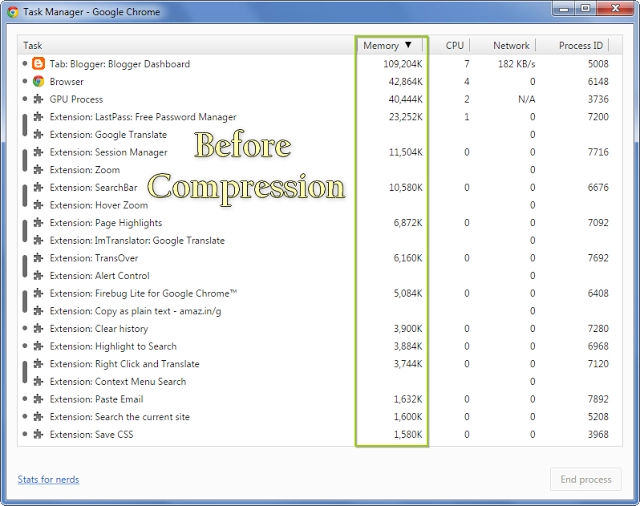Select Extension: Search the current site row
640x506 pixels.
pyautogui.click(x=320, y=417)
